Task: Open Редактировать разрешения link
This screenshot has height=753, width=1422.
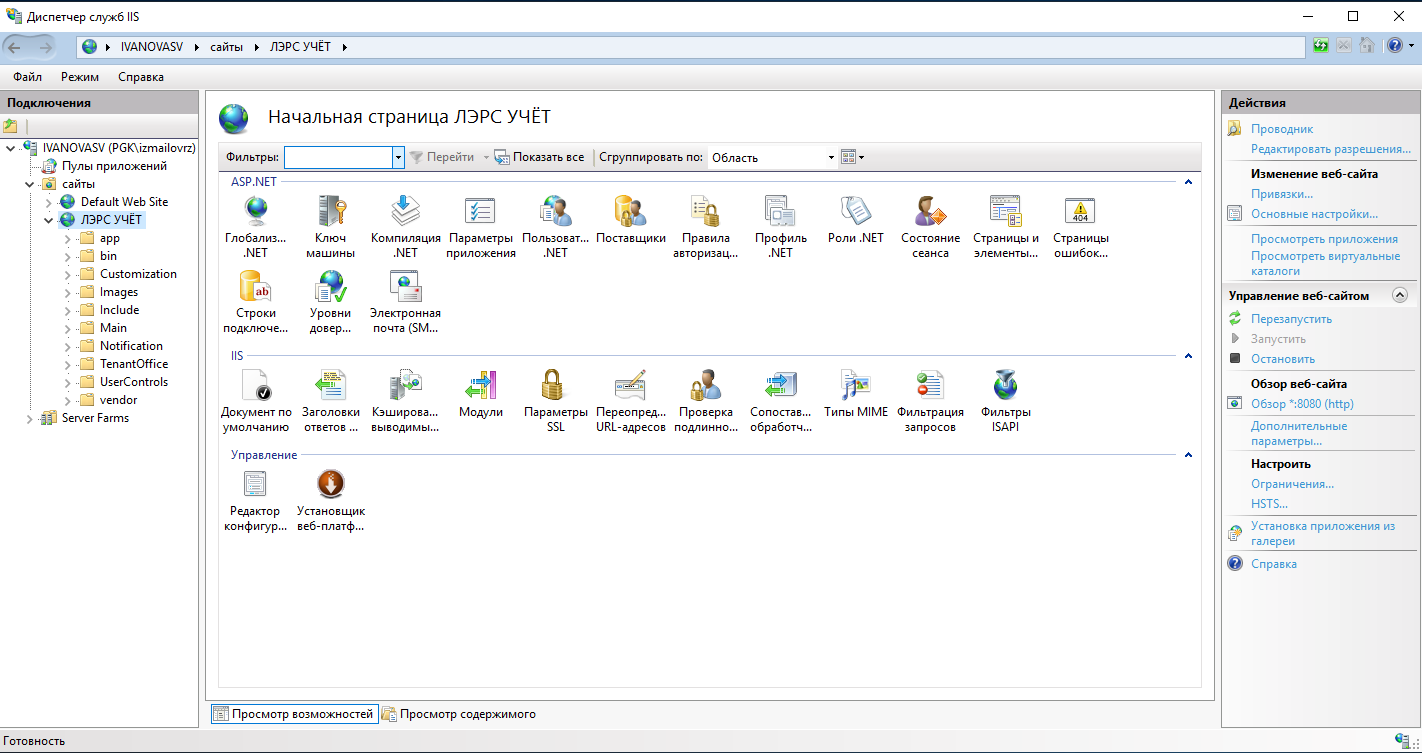Action: click(x=1331, y=149)
